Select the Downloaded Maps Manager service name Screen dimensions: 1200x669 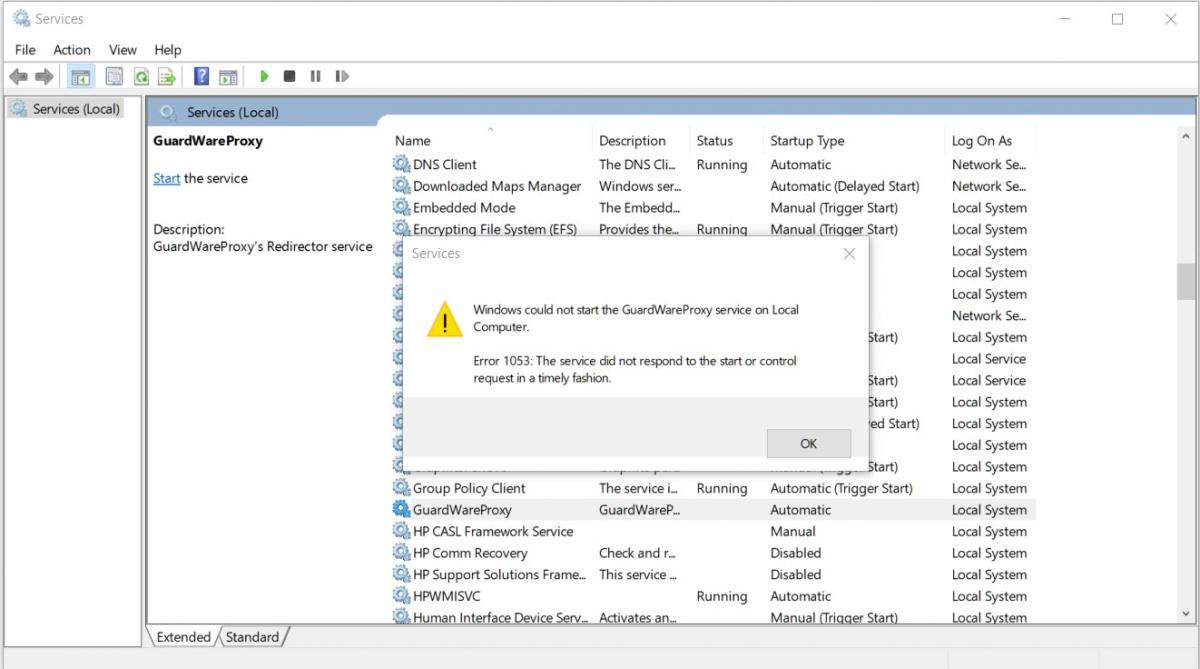click(497, 186)
